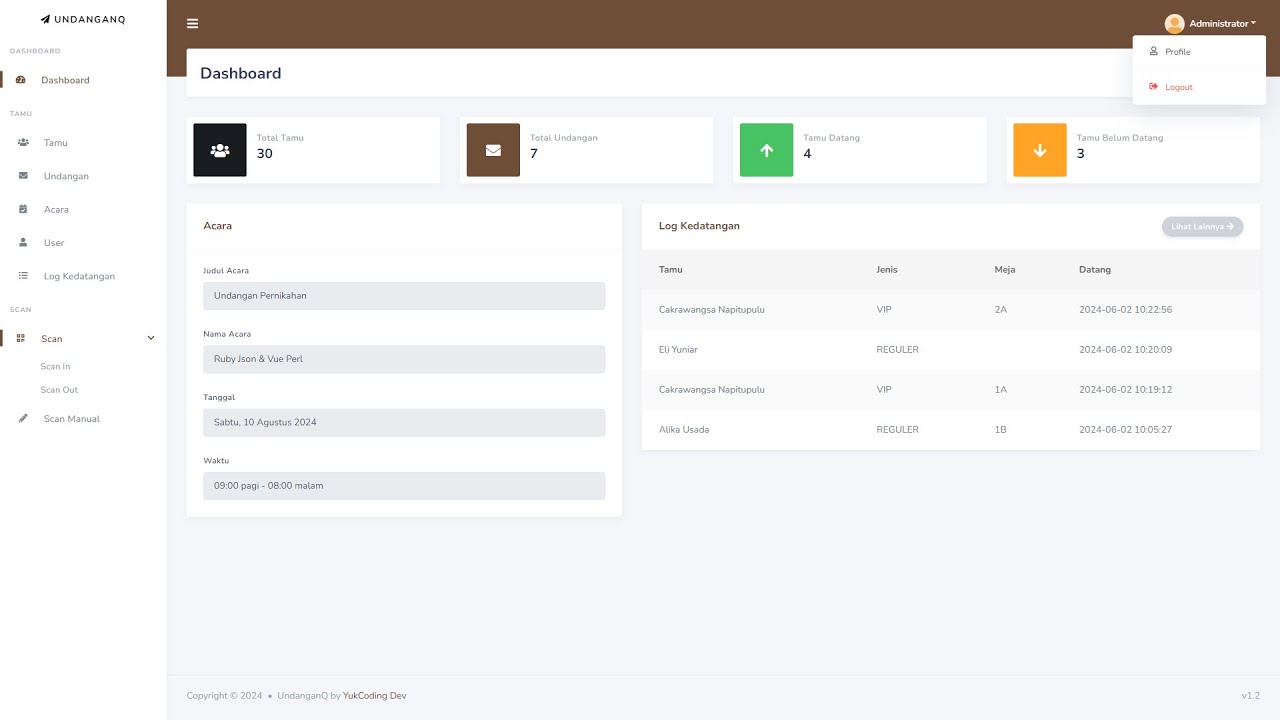Toggle the hamburger sidebar menu
Image resolution: width=1280 pixels, height=720 pixels.
pos(193,24)
